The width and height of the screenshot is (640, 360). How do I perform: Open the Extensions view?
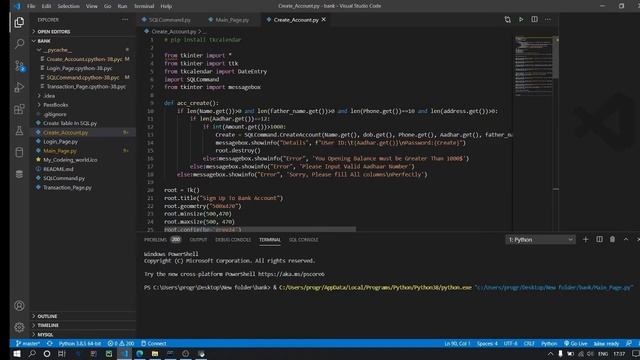point(19,109)
